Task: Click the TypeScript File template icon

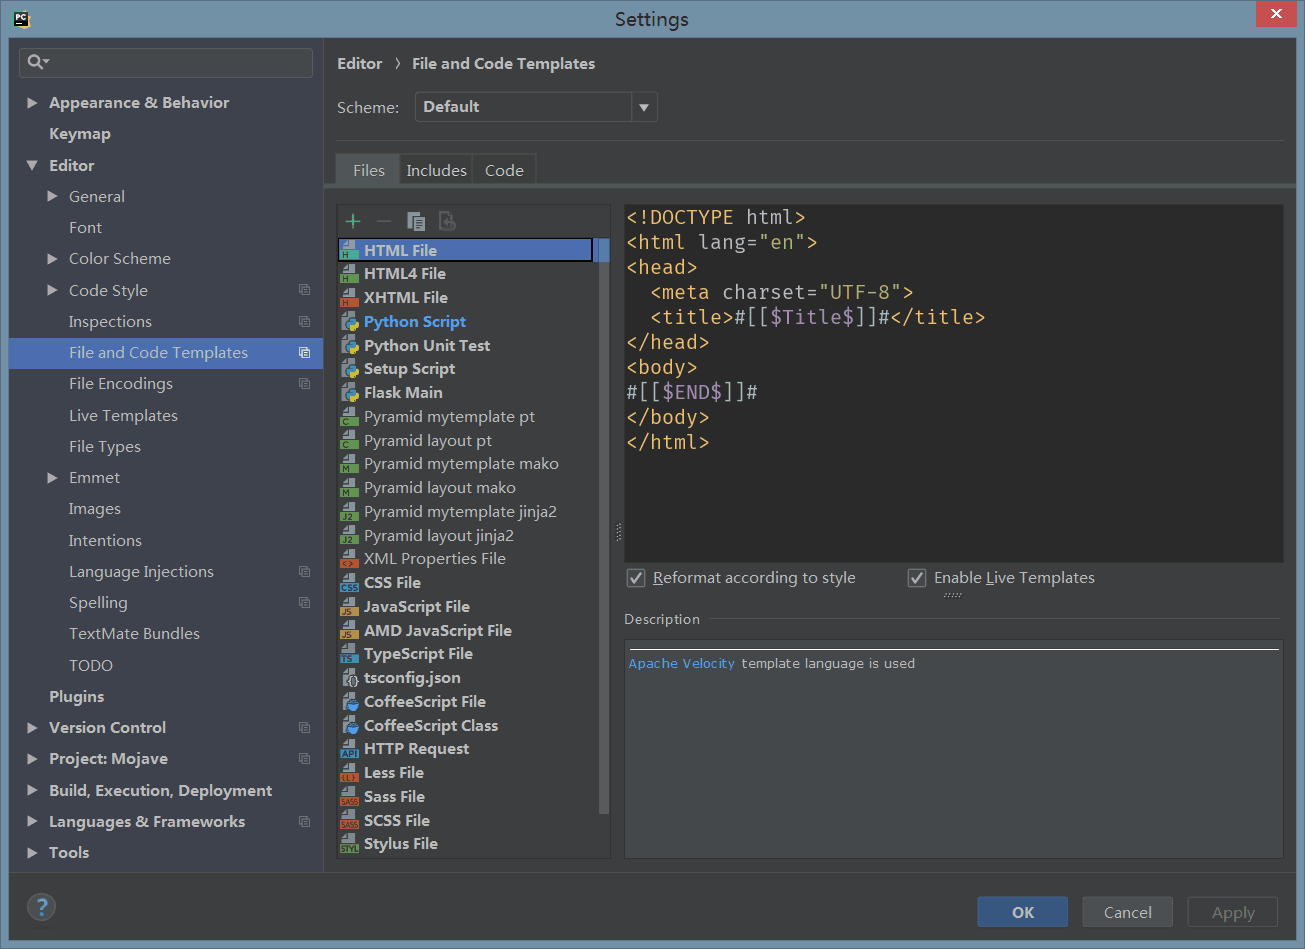Action: click(x=349, y=654)
